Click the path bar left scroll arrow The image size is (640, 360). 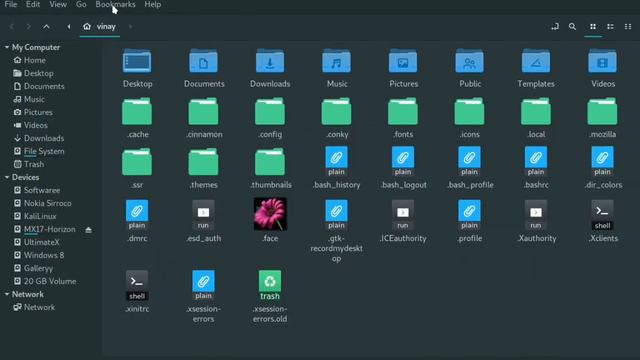pos(69,27)
